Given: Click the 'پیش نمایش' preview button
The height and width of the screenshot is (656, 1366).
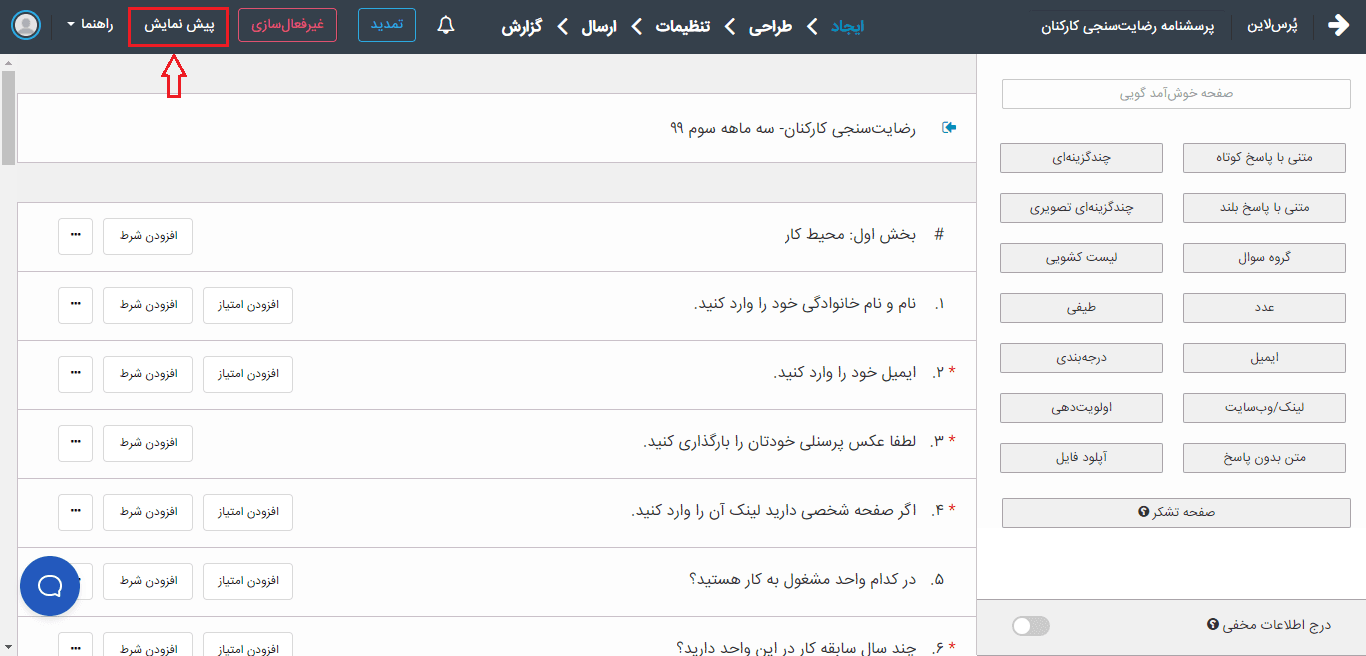Looking at the screenshot, I should point(179,26).
